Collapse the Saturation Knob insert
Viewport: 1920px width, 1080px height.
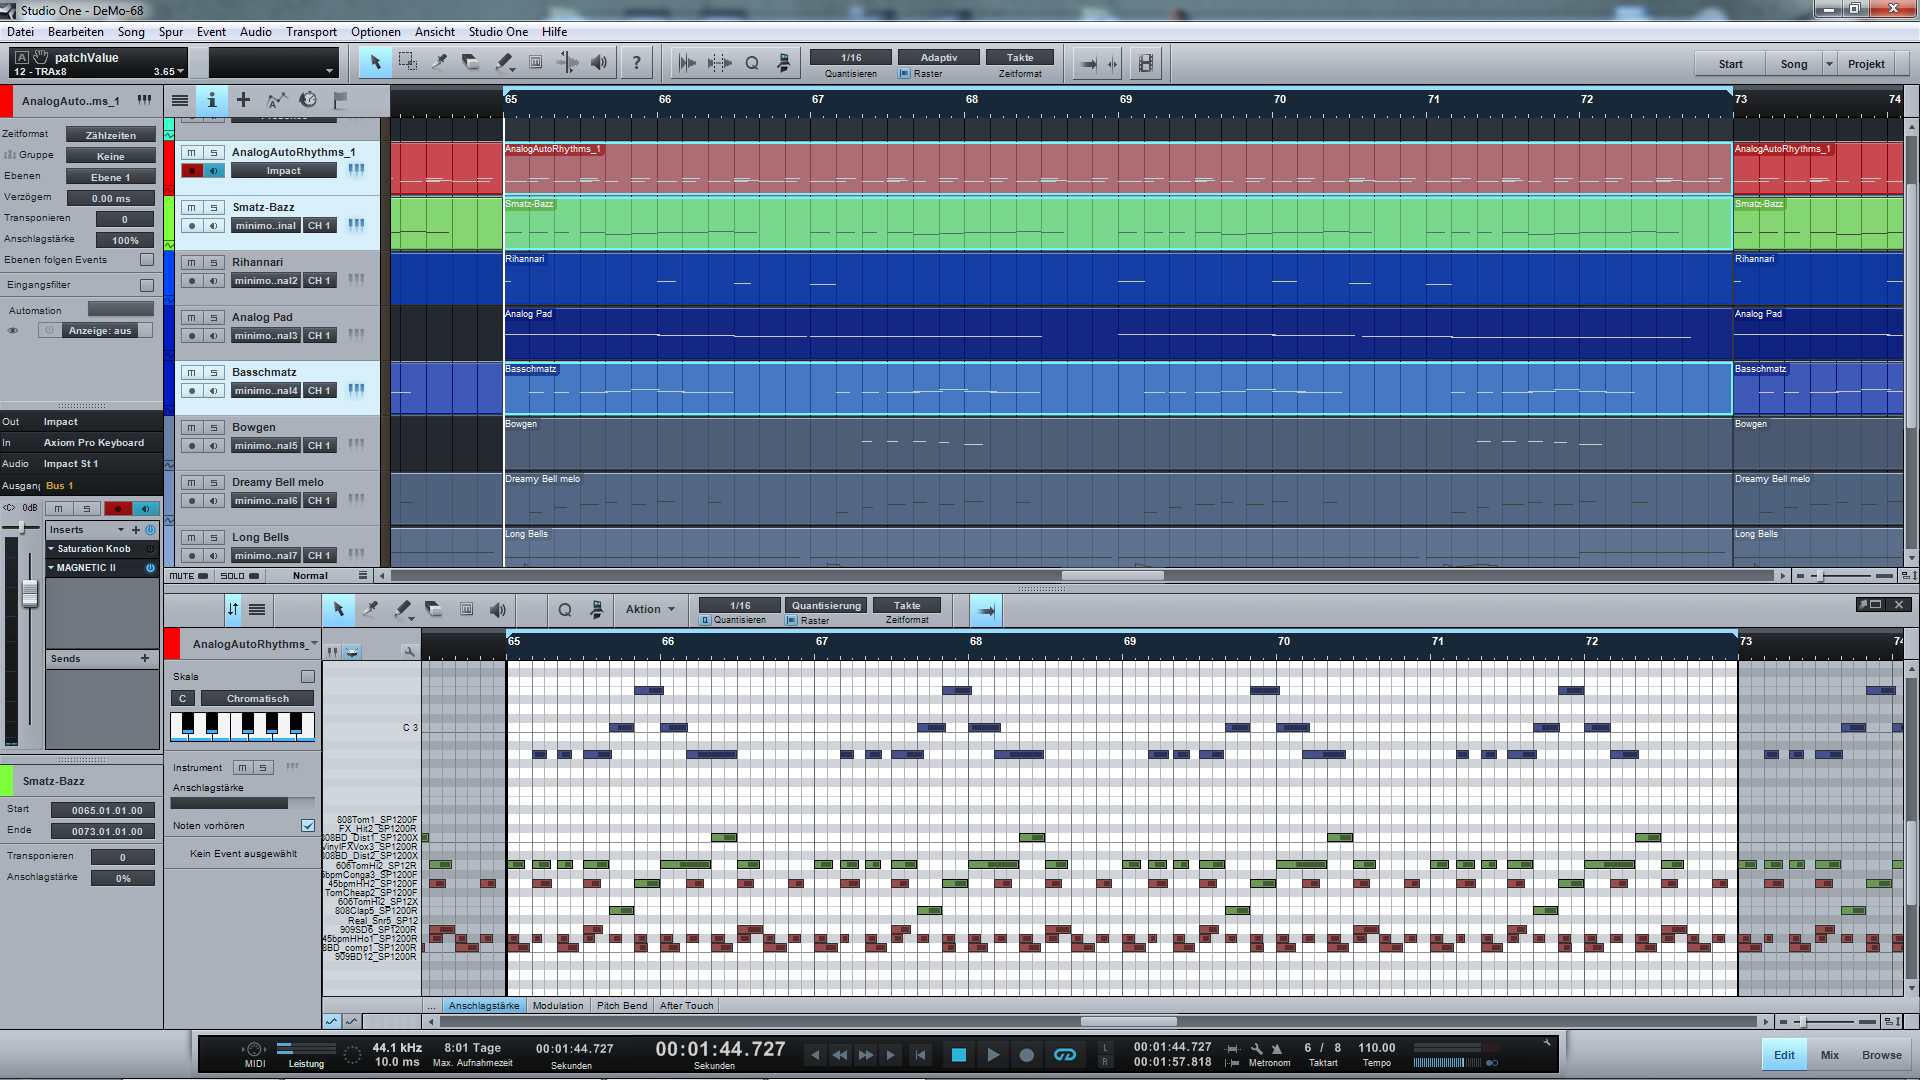[51, 549]
